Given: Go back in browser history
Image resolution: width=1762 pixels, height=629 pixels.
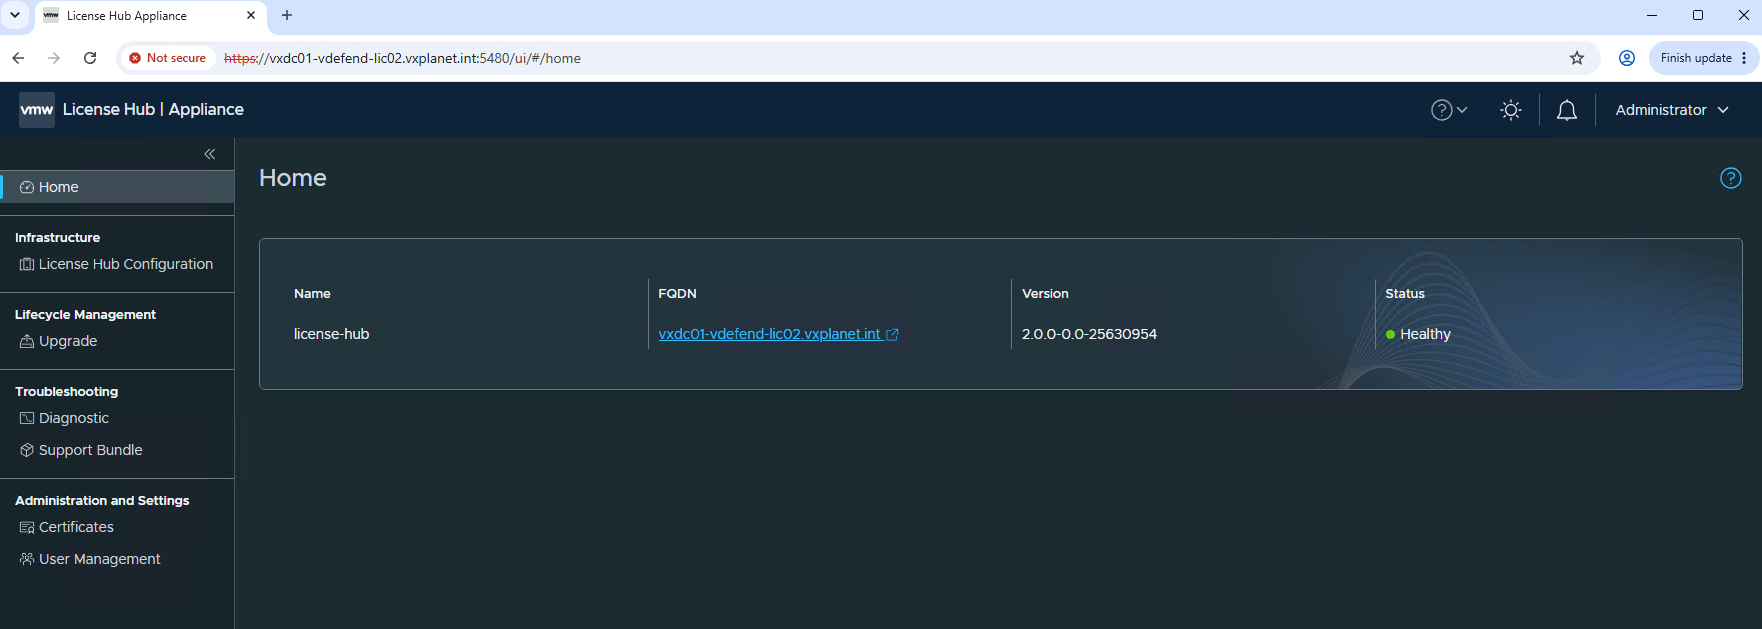Looking at the screenshot, I should (x=18, y=58).
